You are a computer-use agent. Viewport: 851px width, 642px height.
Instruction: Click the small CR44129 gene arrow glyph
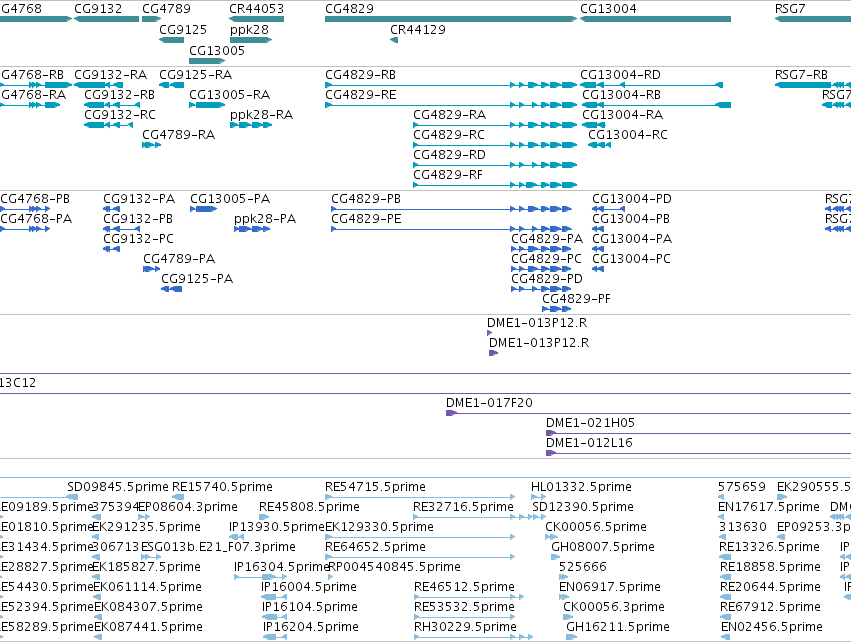coord(394,40)
